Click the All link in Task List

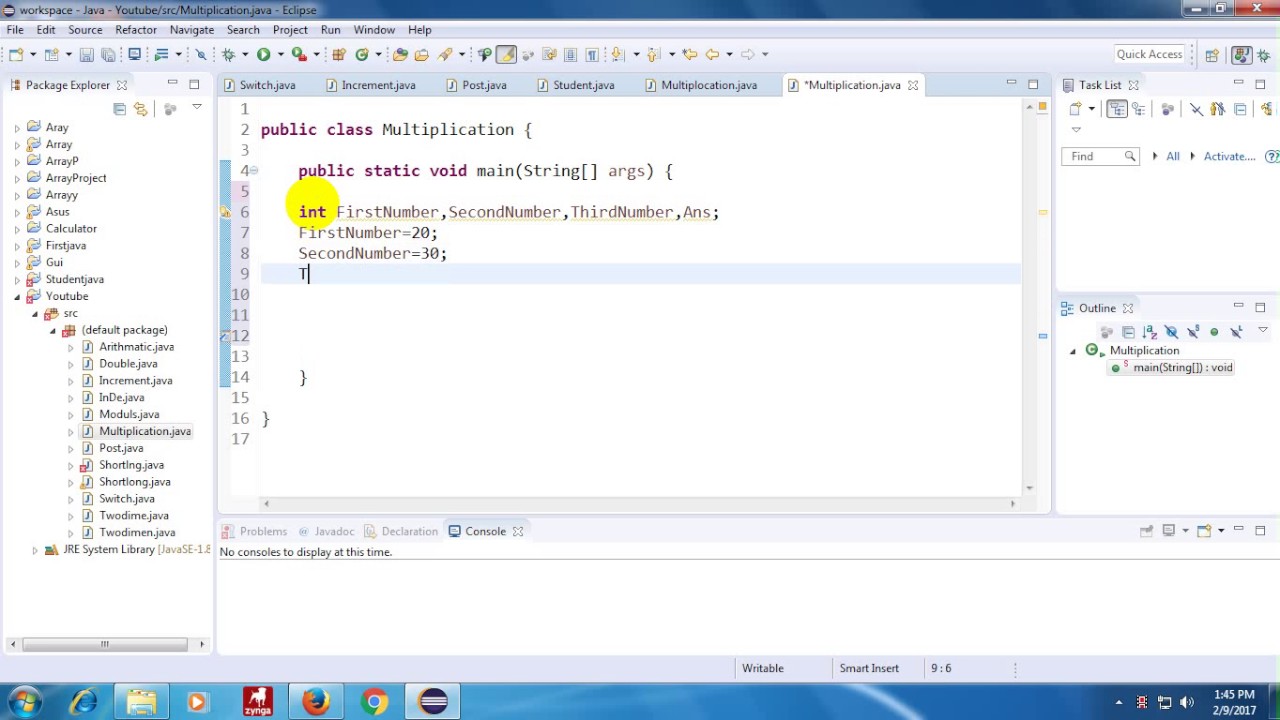1172,156
